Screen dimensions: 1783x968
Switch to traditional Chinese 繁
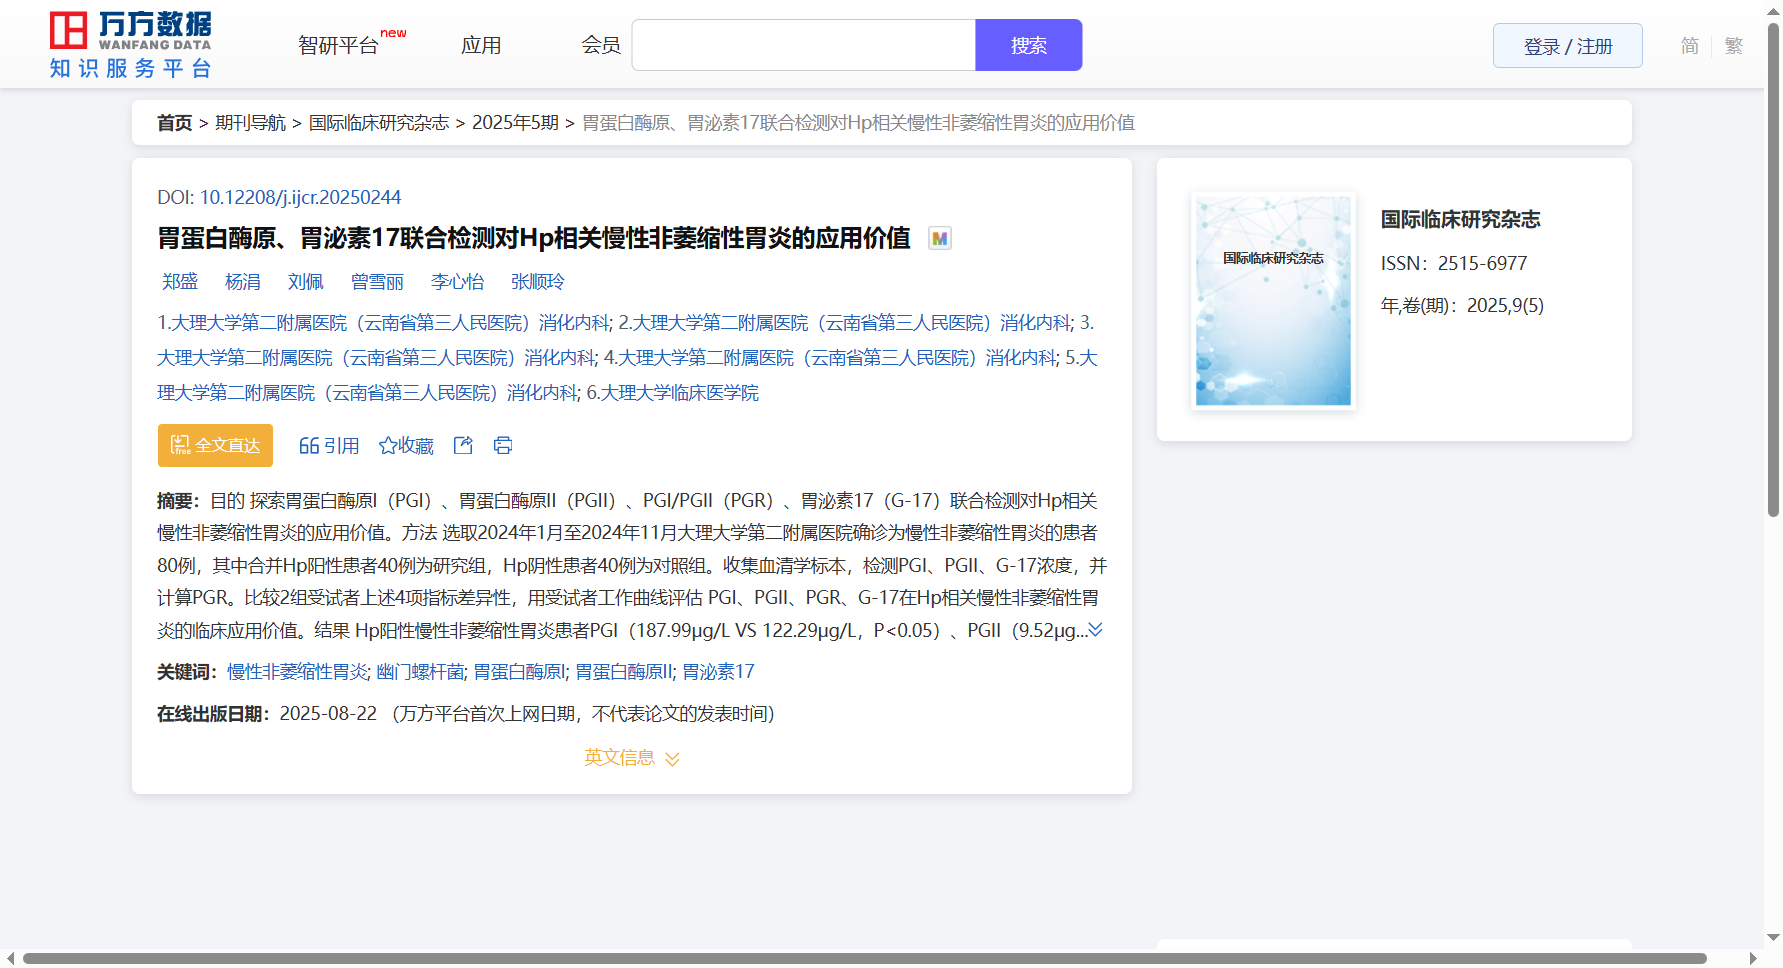click(1734, 46)
